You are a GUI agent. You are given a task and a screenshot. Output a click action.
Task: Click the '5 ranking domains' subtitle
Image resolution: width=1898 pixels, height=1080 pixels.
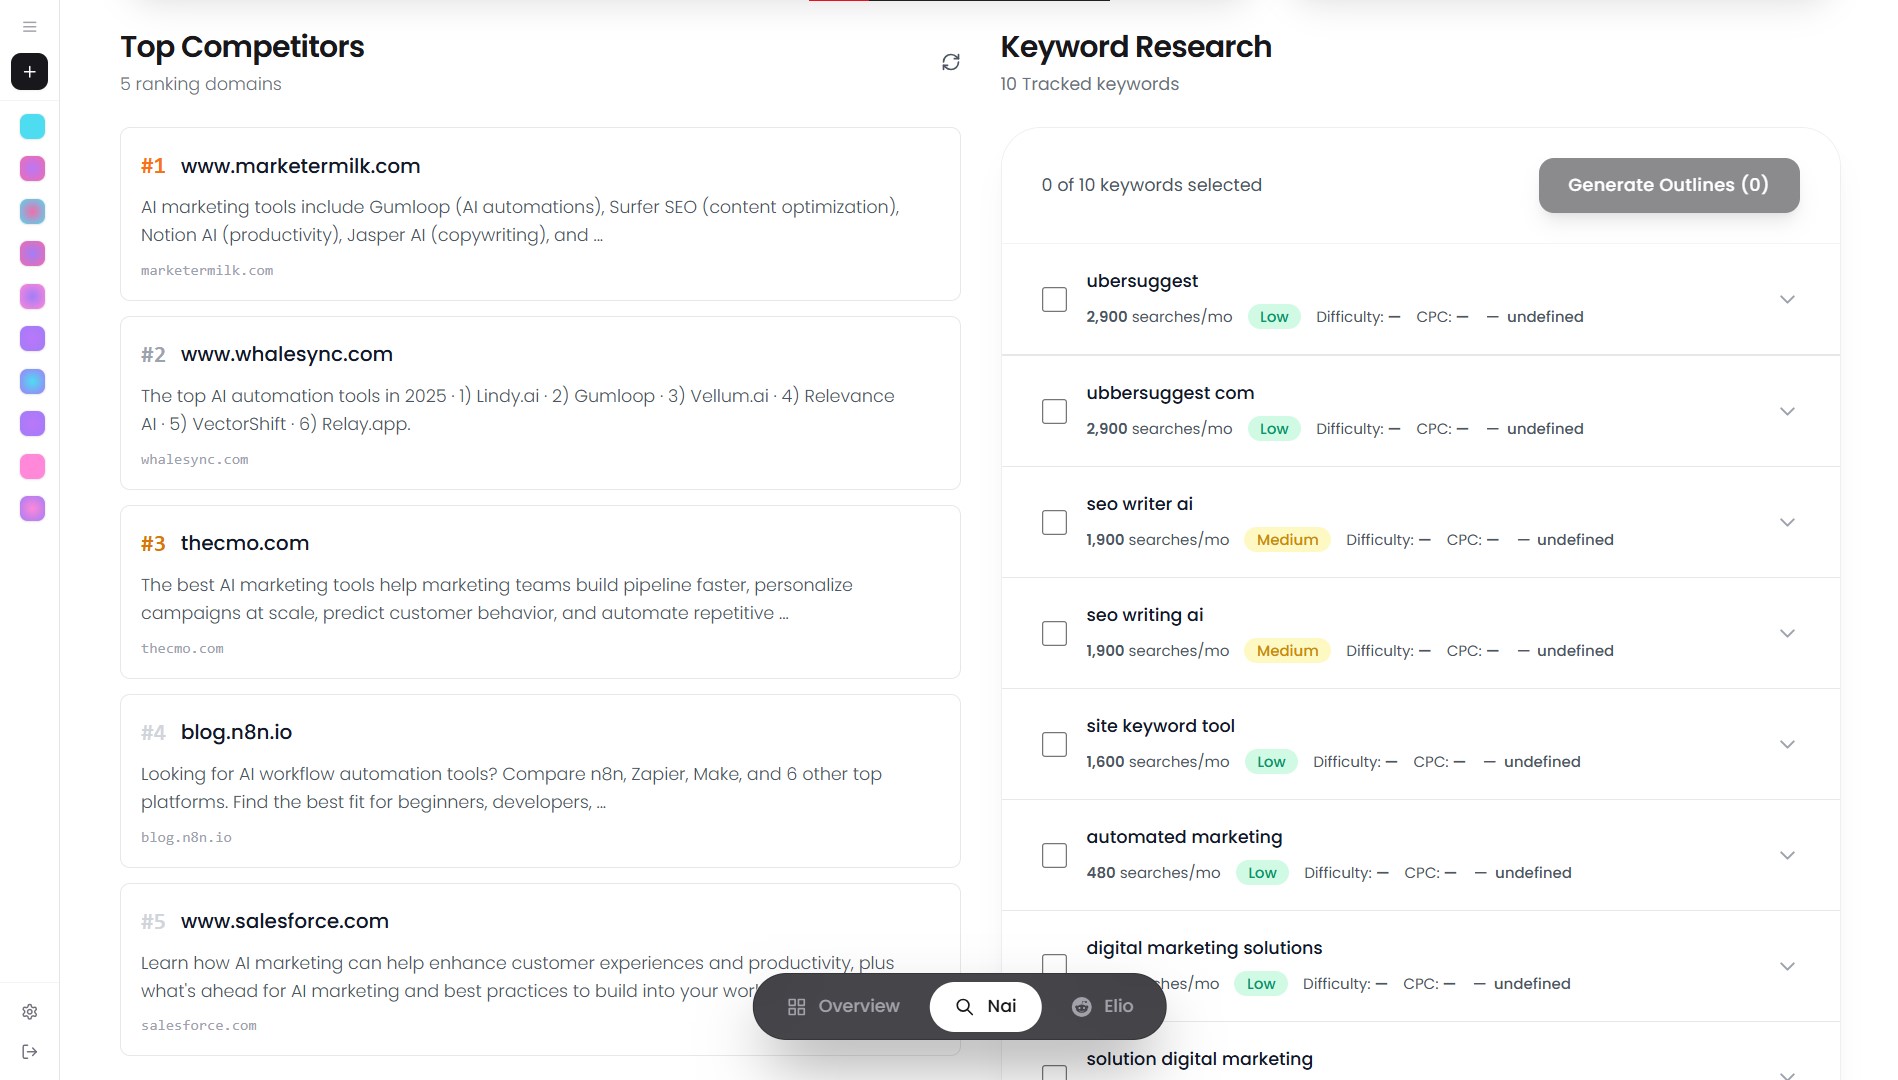point(200,84)
